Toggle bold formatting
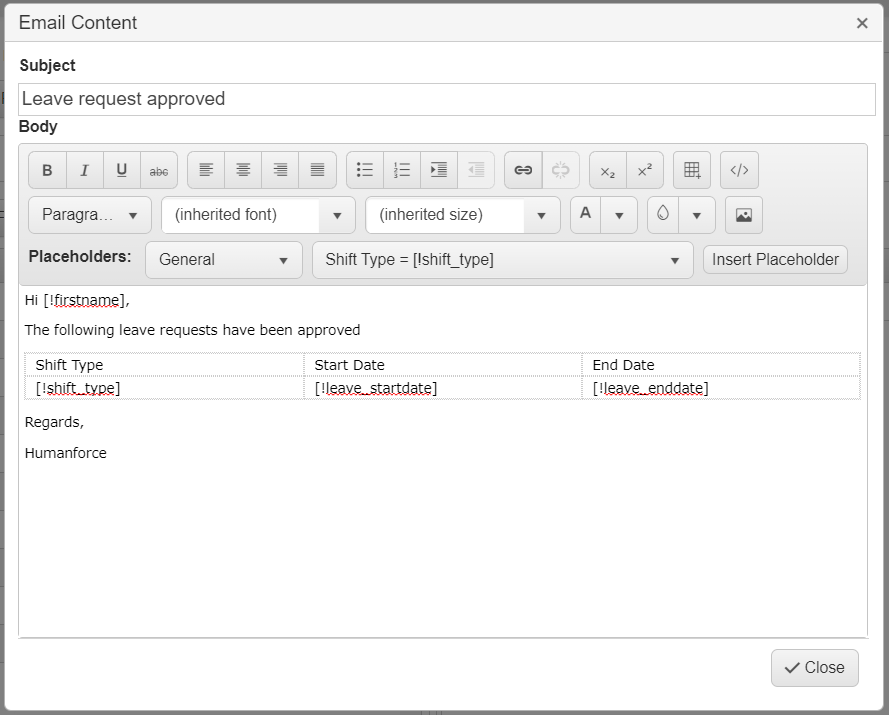889x715 pixels. [x=48, y=170]
